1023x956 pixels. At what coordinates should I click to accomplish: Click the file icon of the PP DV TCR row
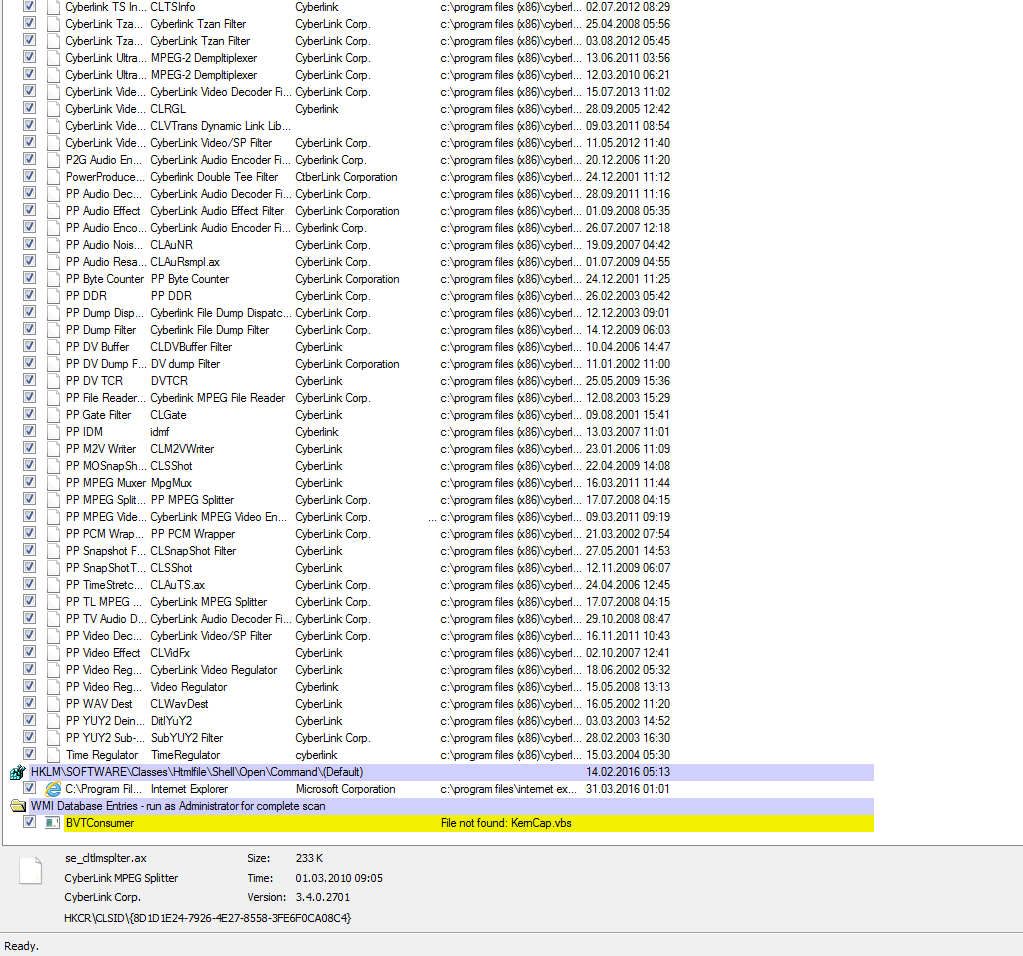pos(53,381)
